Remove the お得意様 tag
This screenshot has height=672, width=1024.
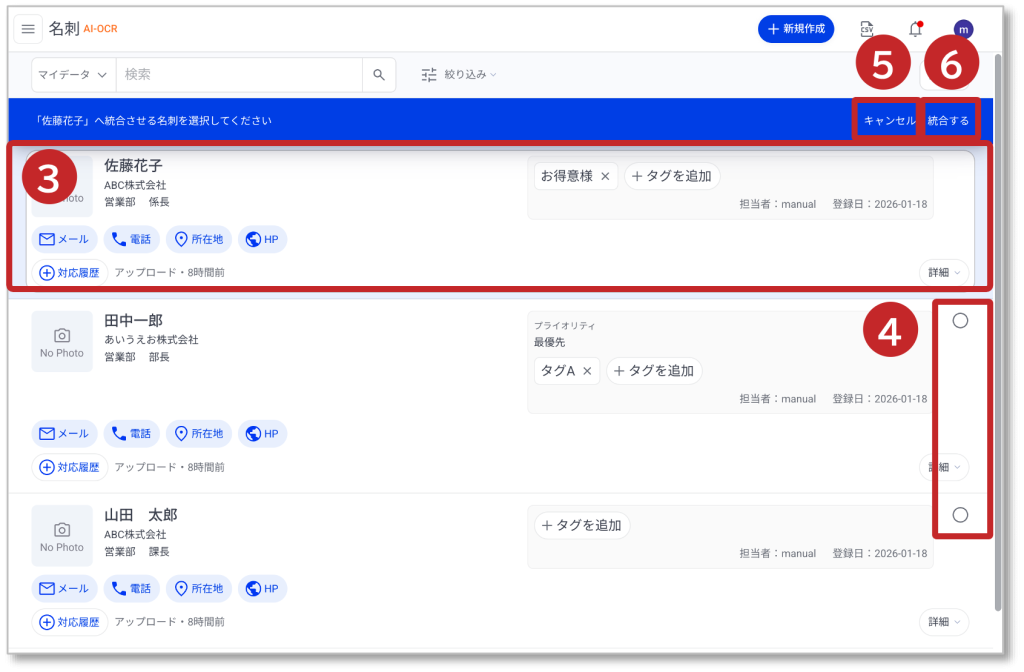(605, 177)
